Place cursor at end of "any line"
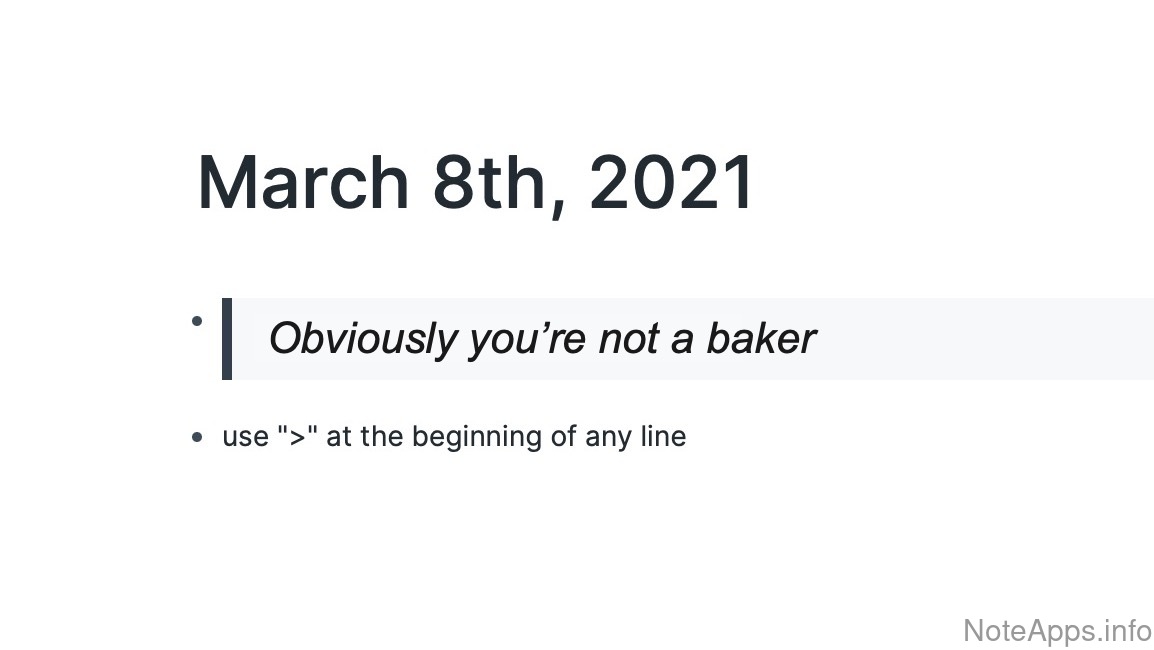Image resolution: width=1154 pixels, height=650 pixels. point(687,437)
